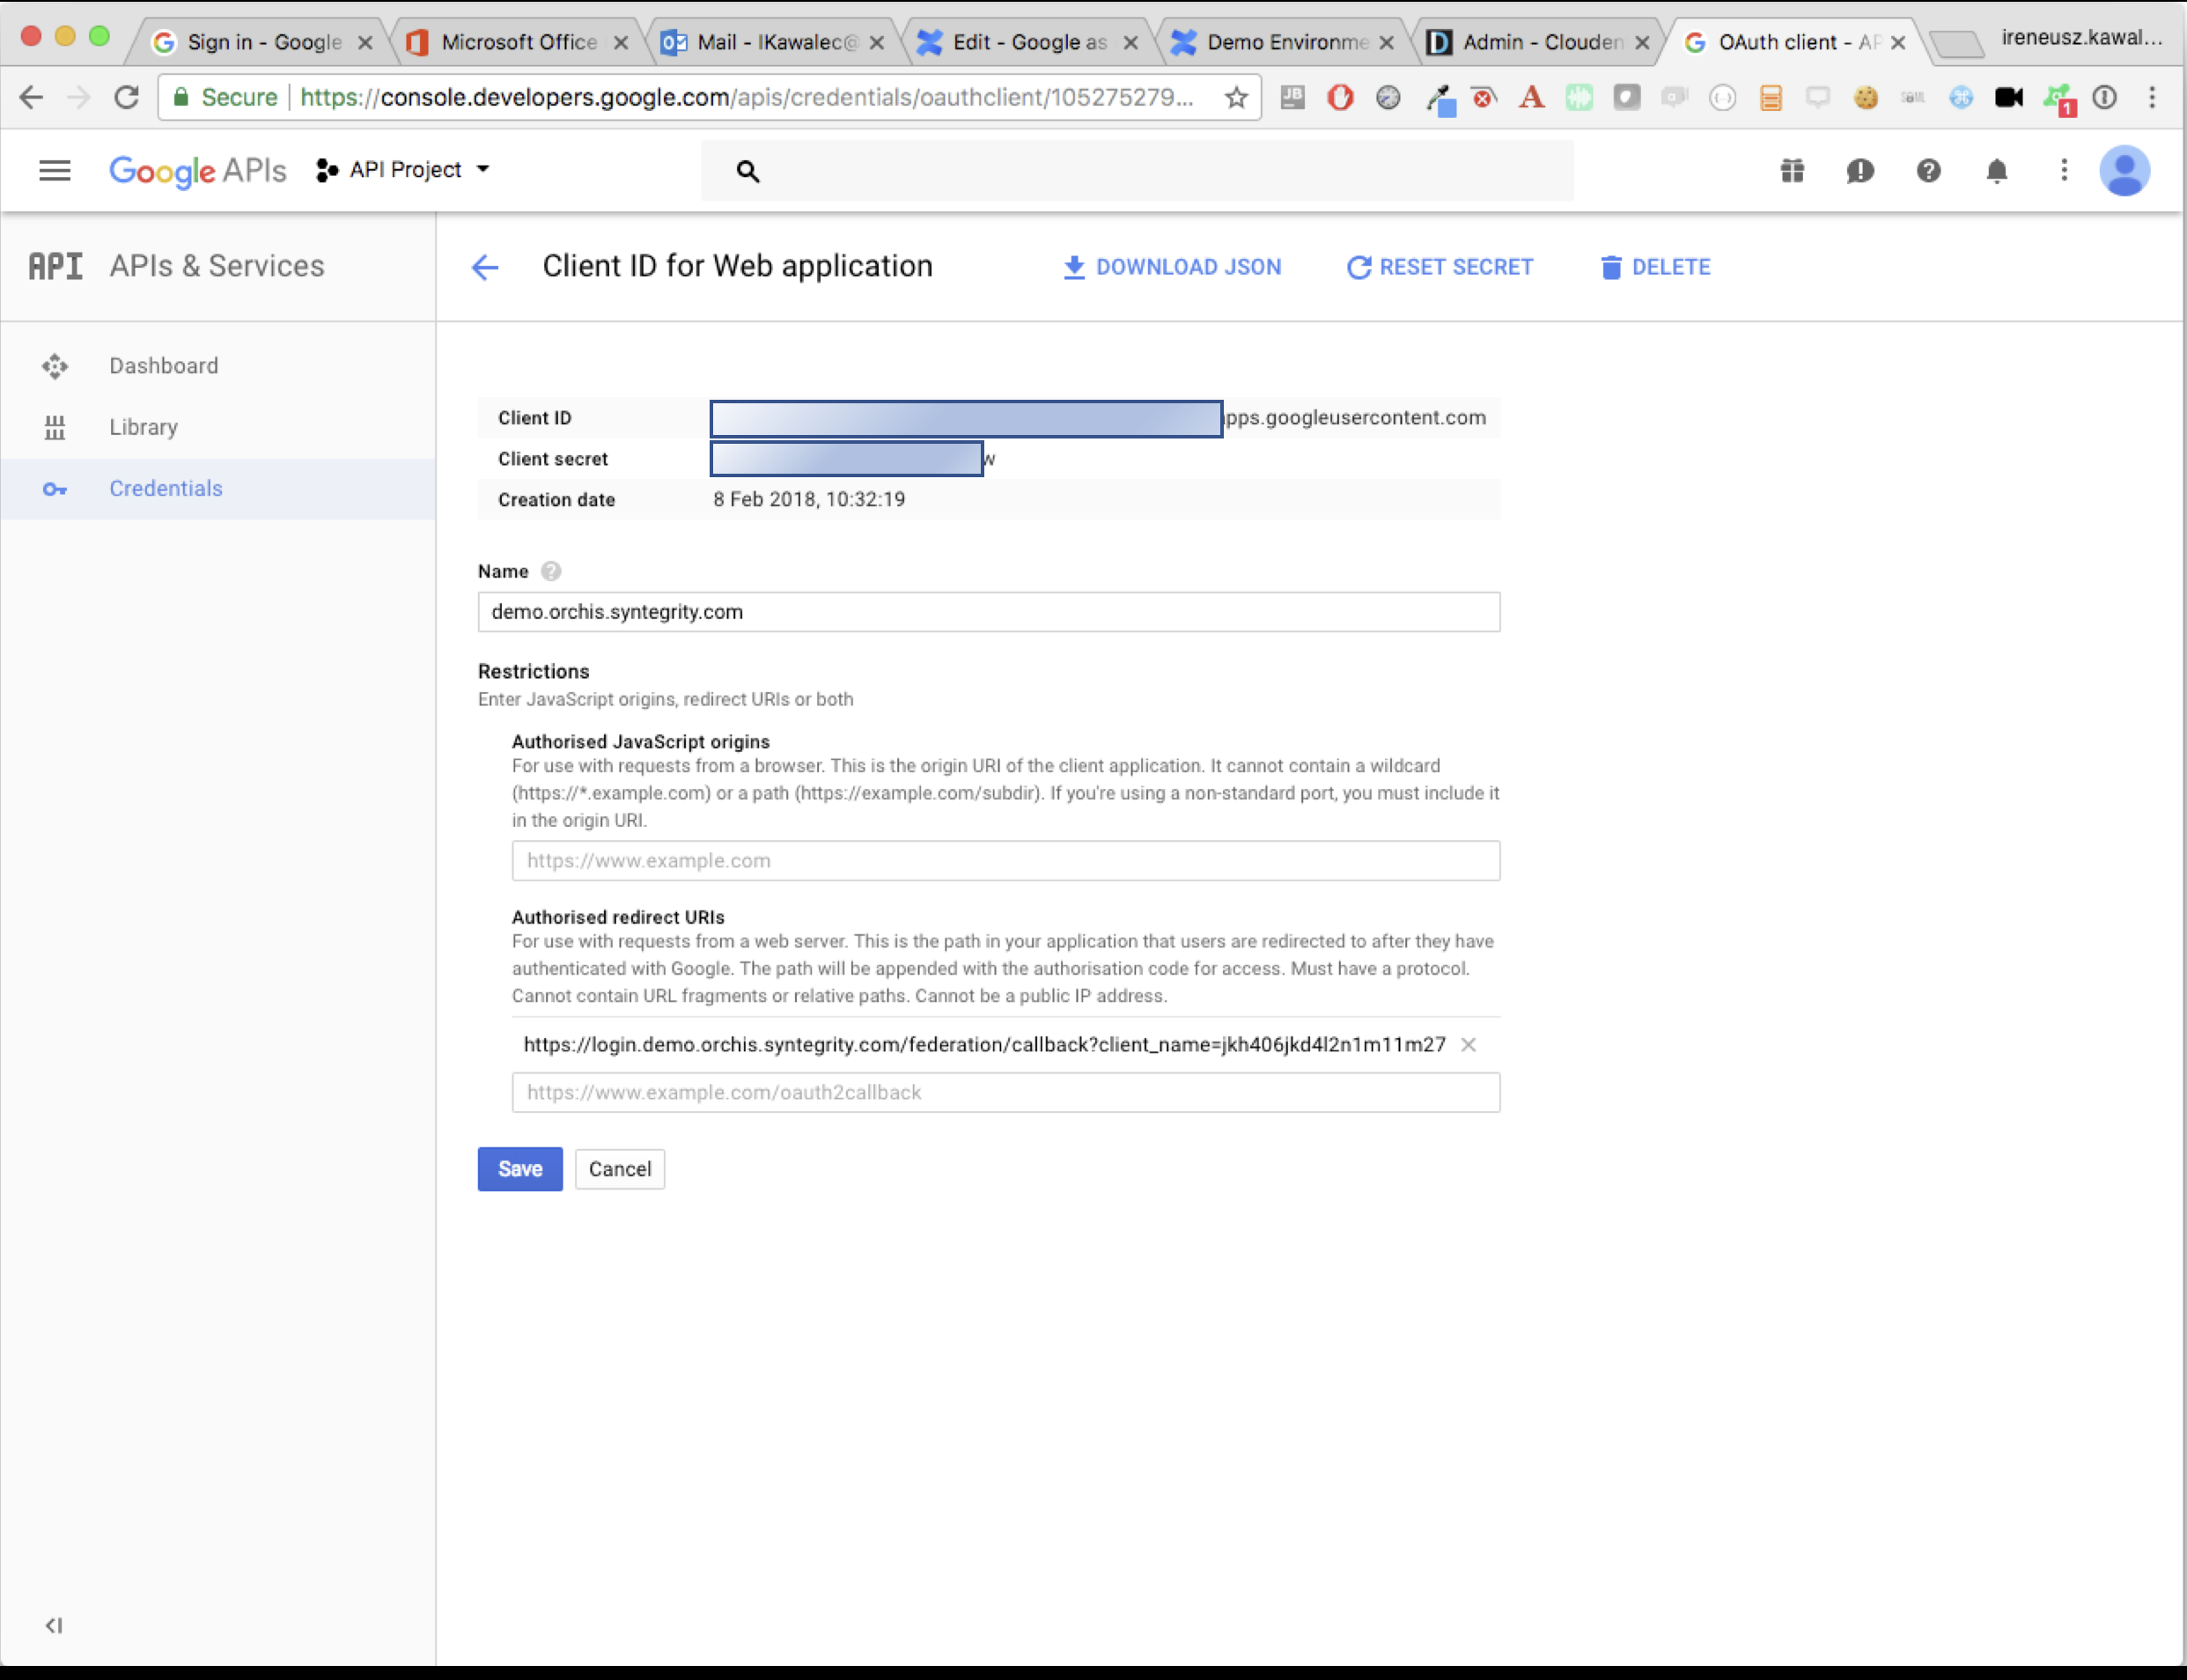Viewport: 2187px width, 1680px height.
Task: Click the DELETE button
Action: point(1655,267)
